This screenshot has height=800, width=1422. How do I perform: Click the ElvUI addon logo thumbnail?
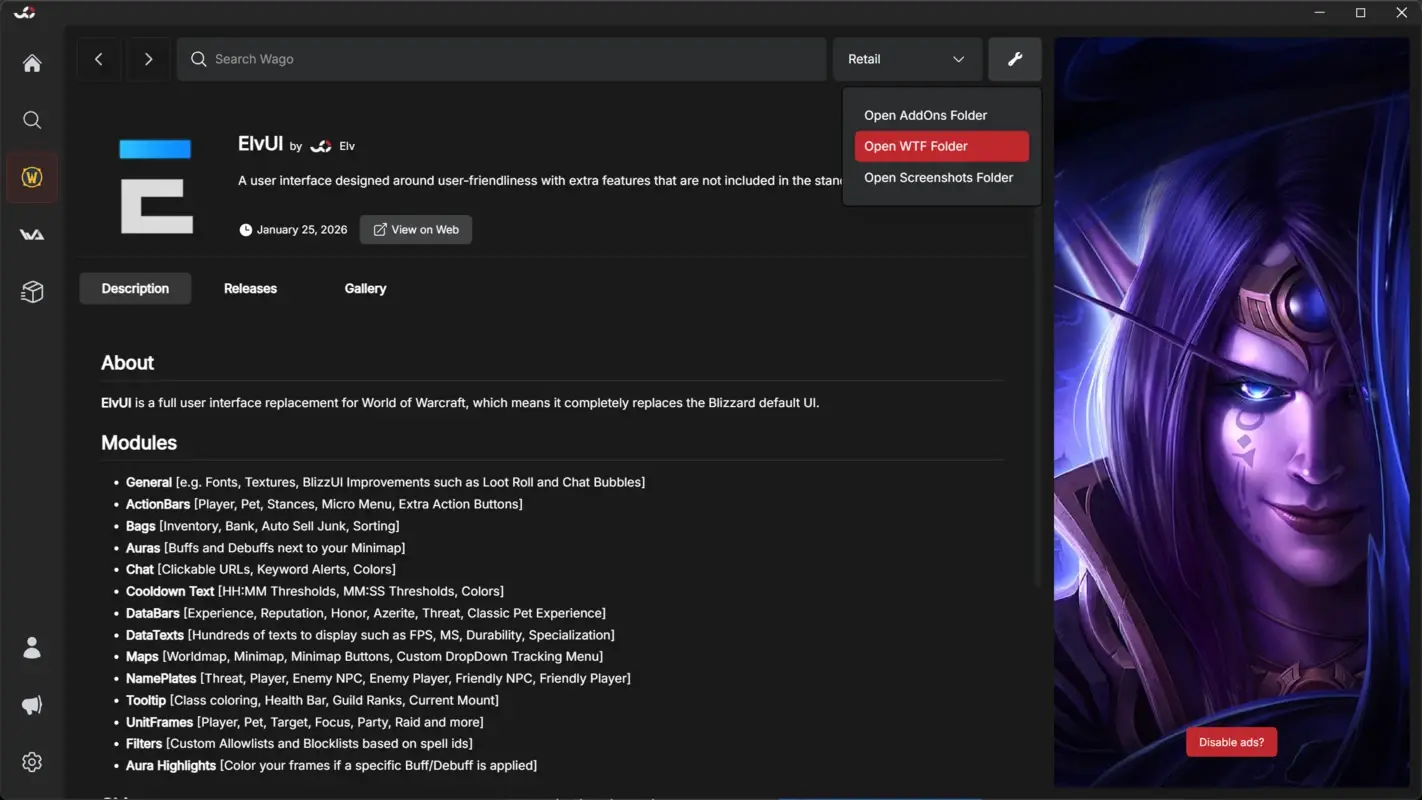click(156, 186)
